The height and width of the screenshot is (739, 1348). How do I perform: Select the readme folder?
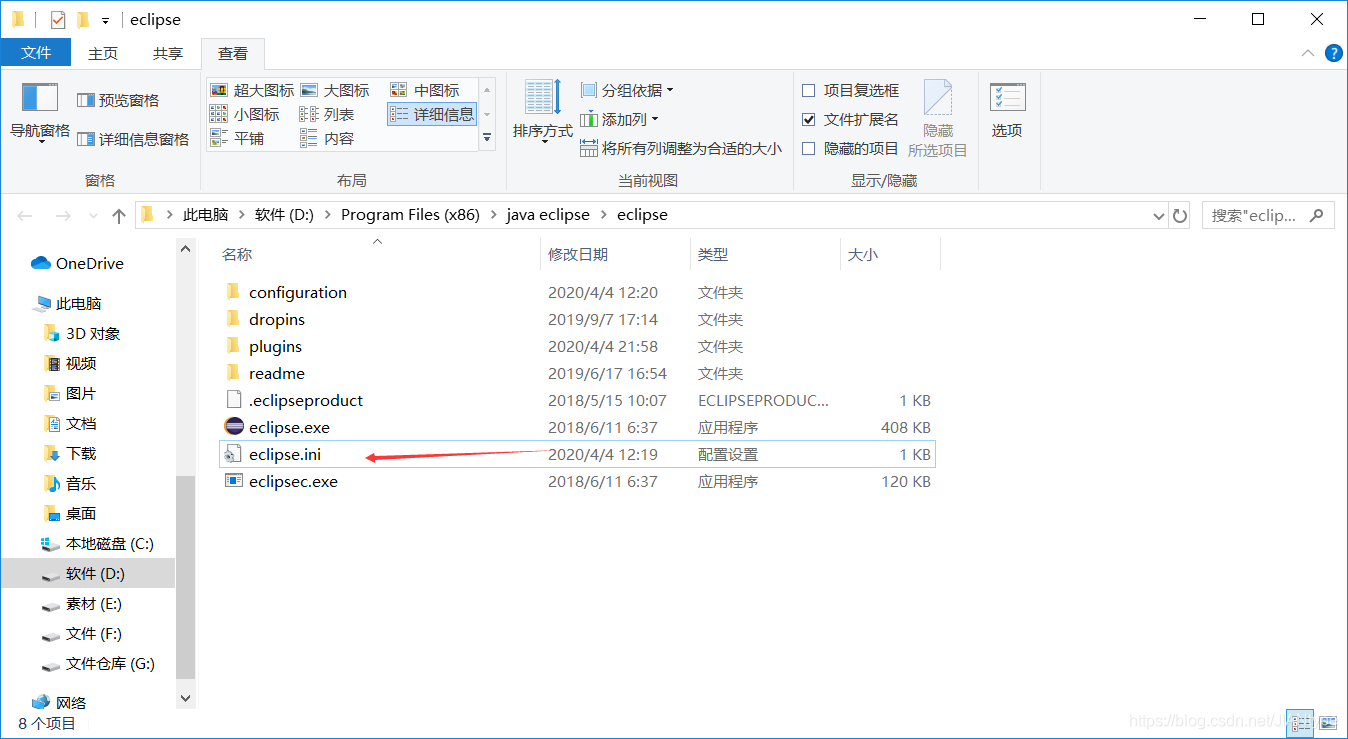pos(577,373)
